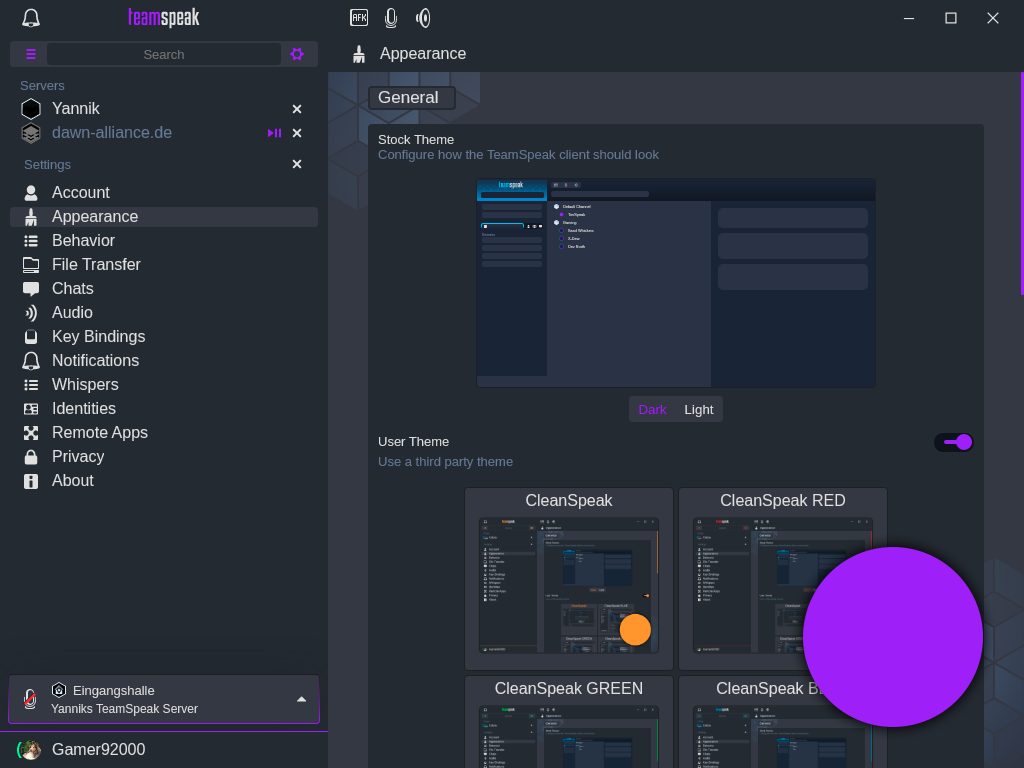Click the stock theme preview image
Image resolution: width=1024 pixels, height=768 pixels.
[676, 283]
